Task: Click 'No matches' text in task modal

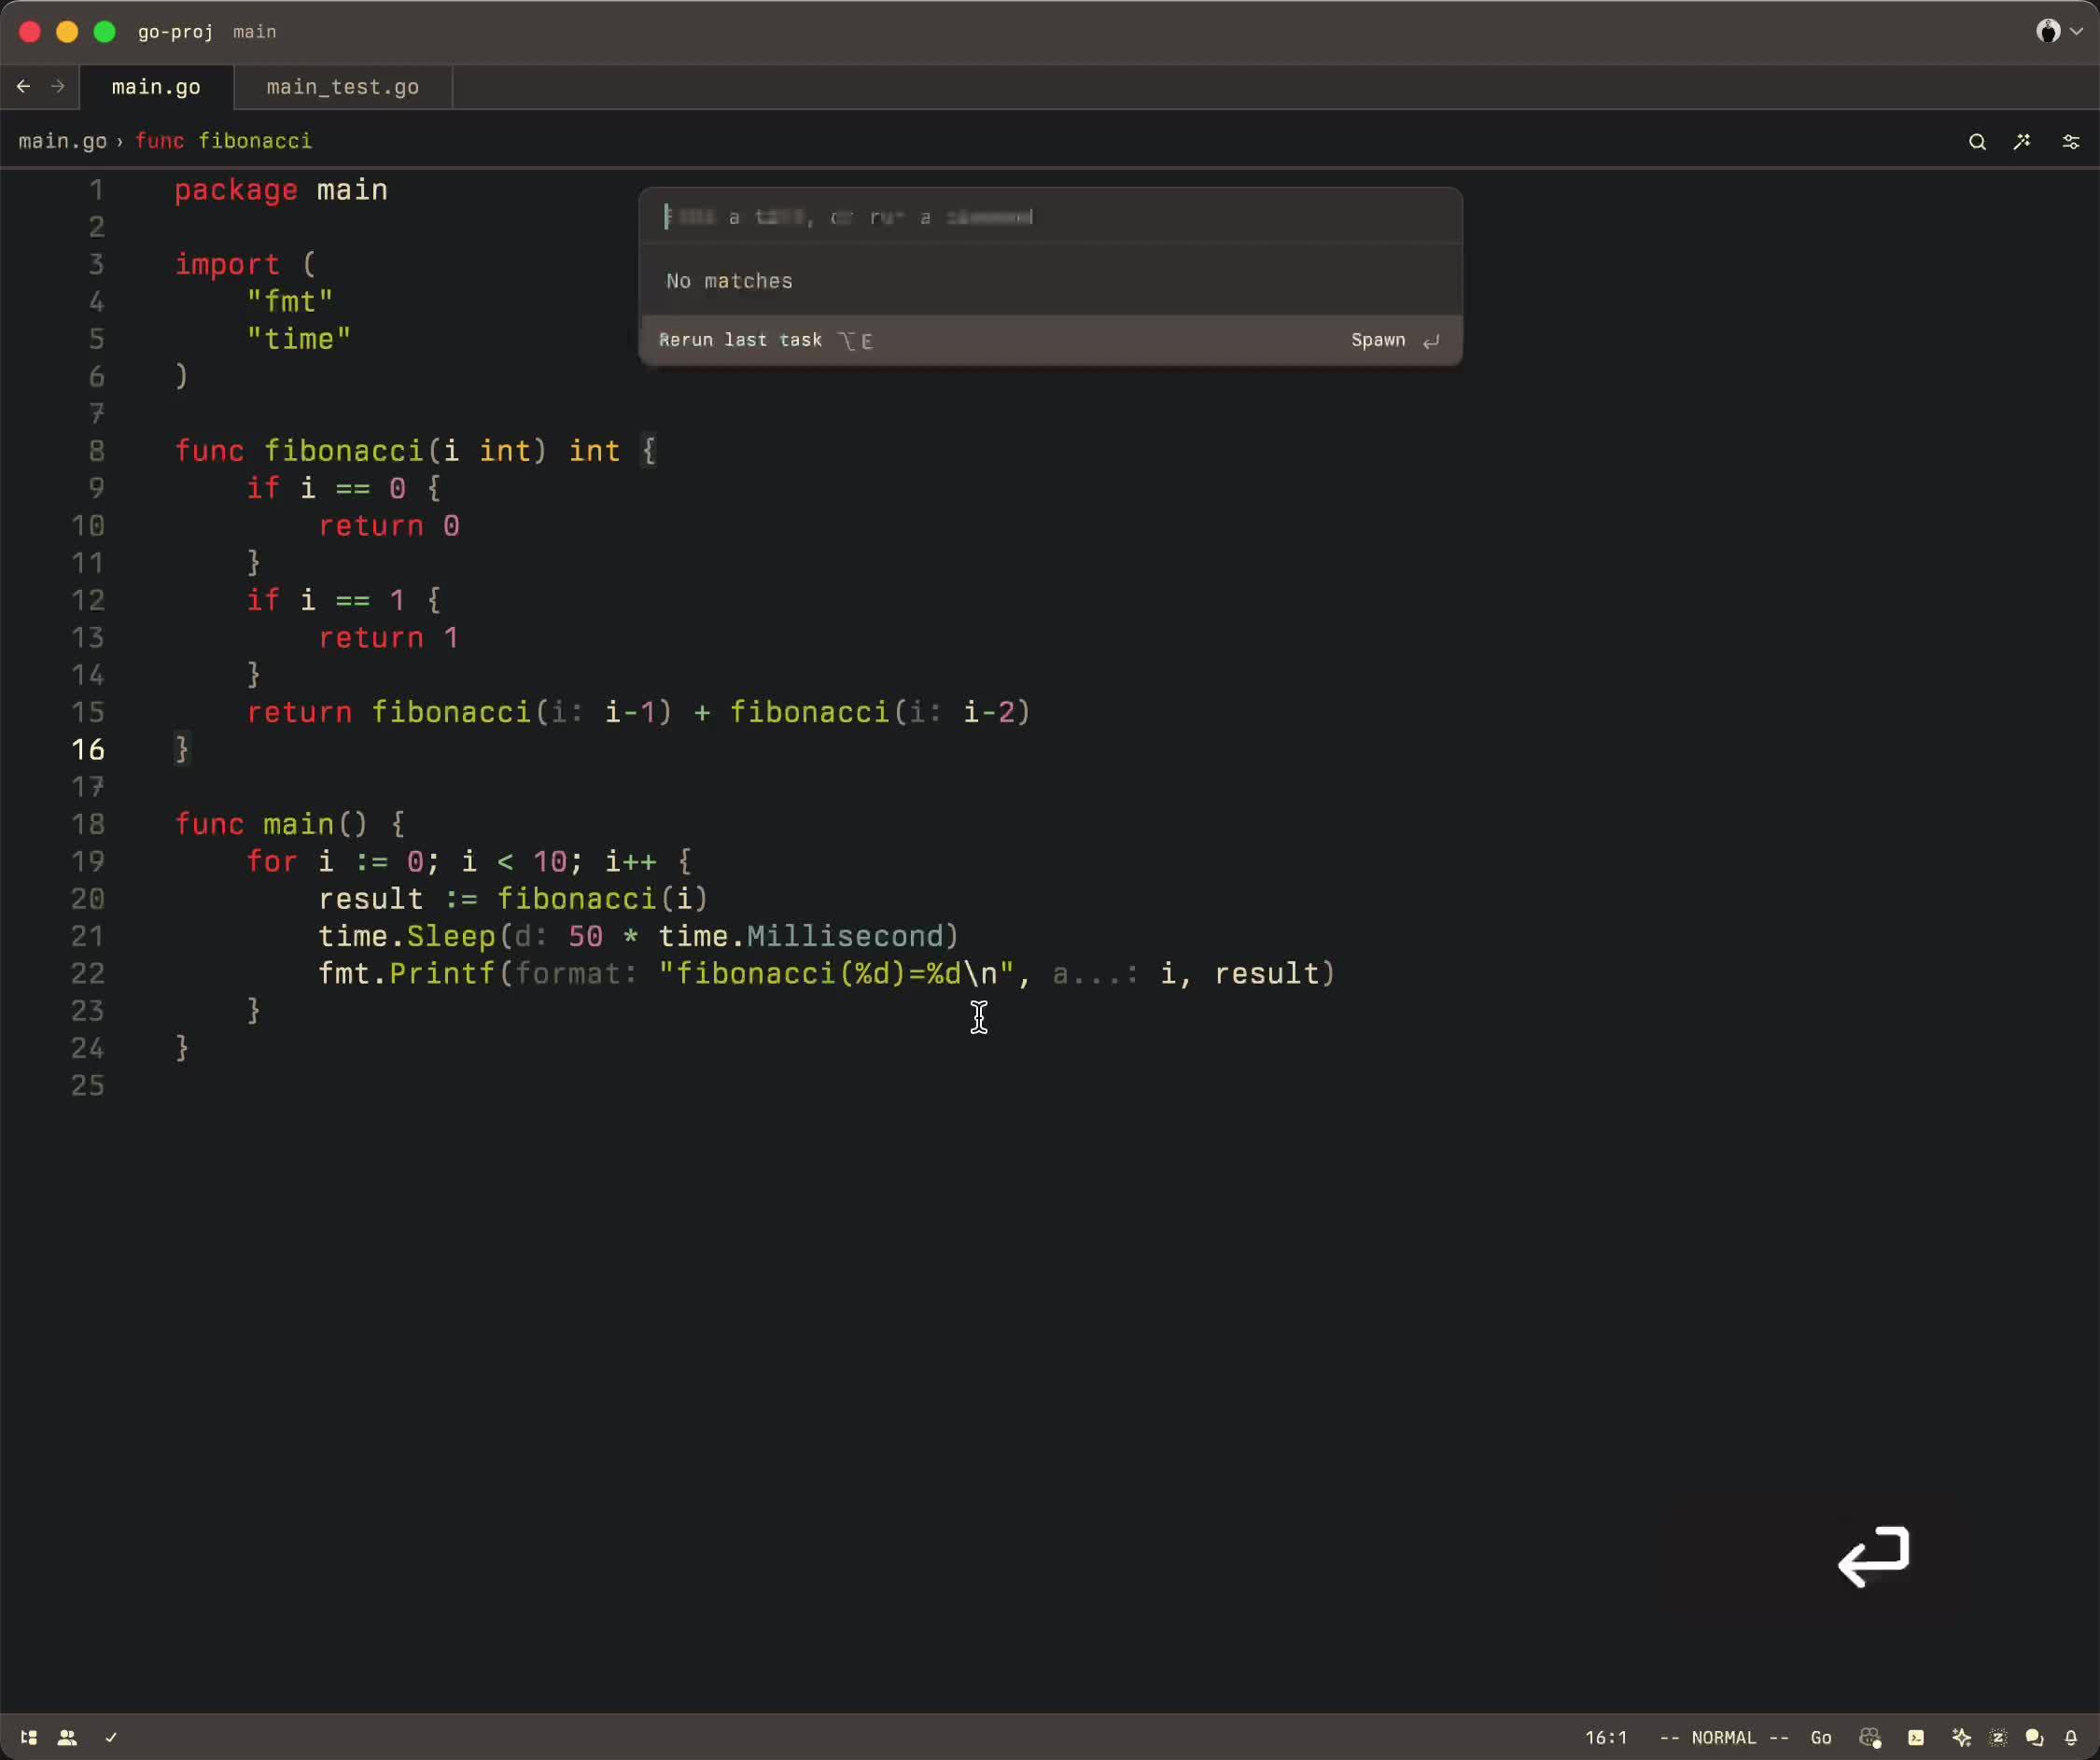Action: [x=729, y=281]
